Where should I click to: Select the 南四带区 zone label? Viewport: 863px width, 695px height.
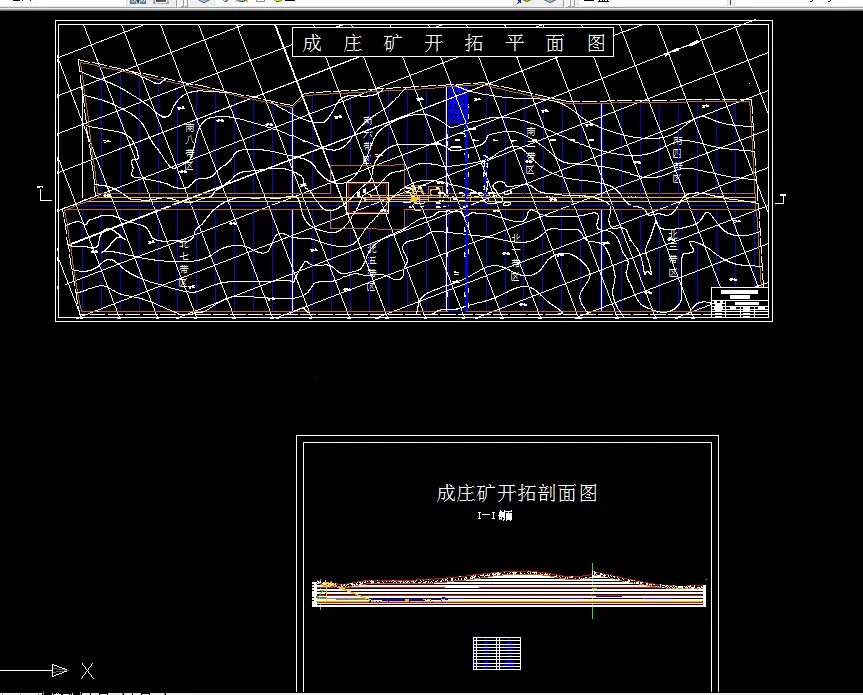coord(677,160)
